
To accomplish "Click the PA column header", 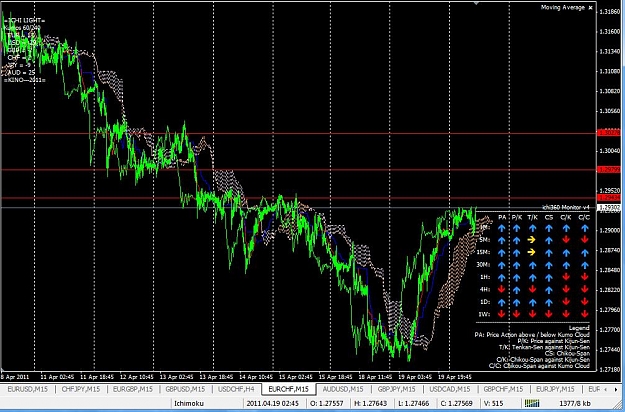I will (502, 218).
